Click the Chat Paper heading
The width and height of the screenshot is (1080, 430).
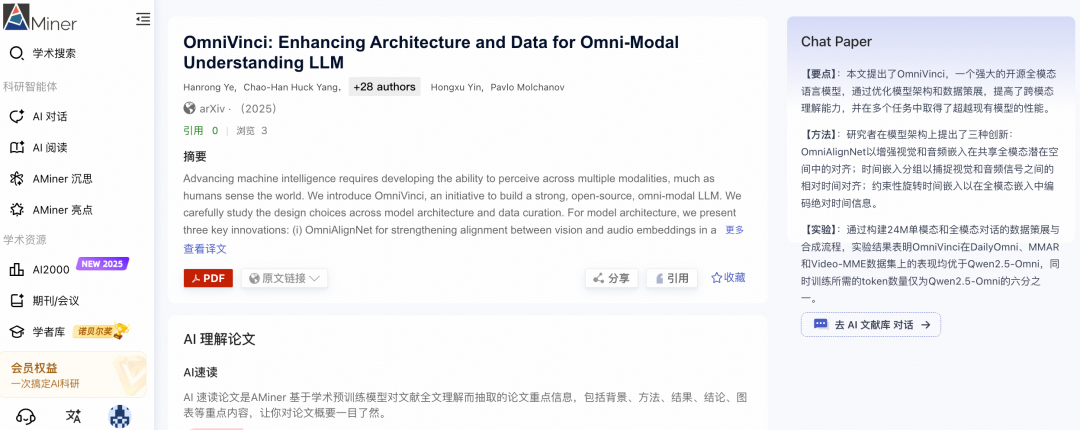(x=836, y=41)
